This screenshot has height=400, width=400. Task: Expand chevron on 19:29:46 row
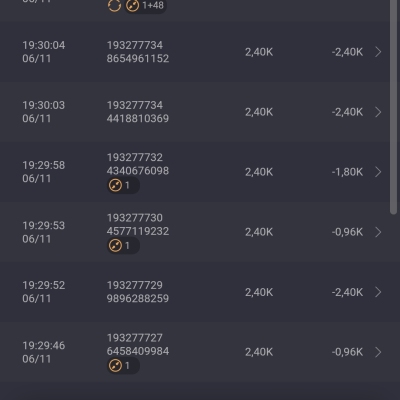tap(378, 352)
